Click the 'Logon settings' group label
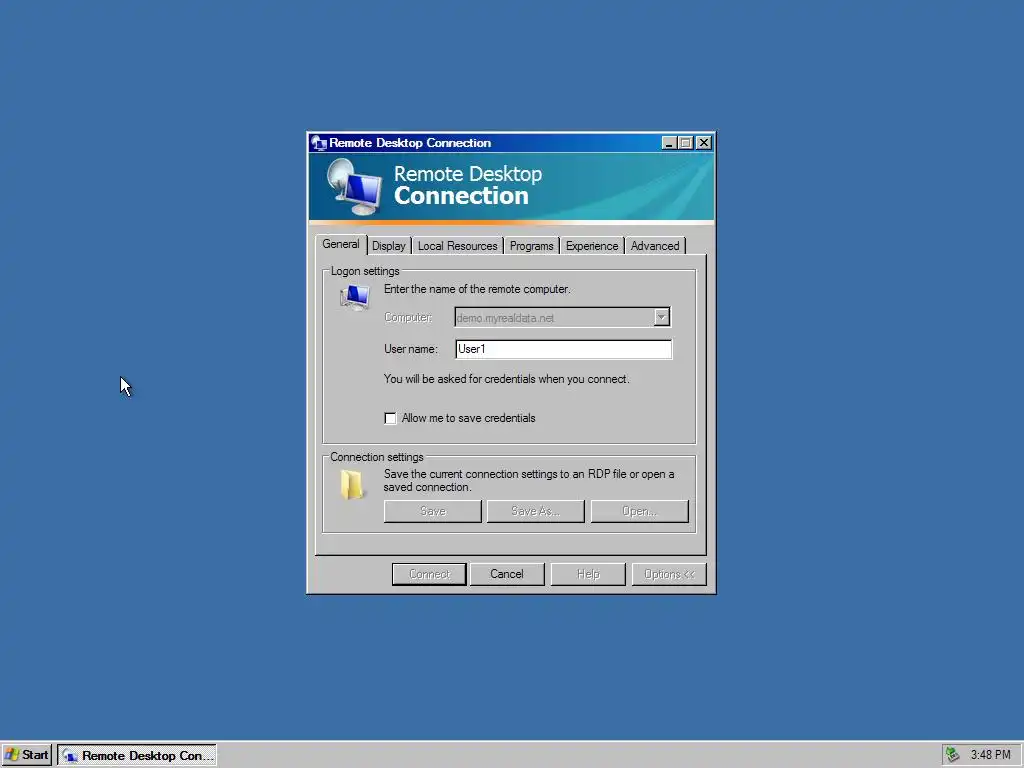Screen dimensions: 1024x768 364,271
